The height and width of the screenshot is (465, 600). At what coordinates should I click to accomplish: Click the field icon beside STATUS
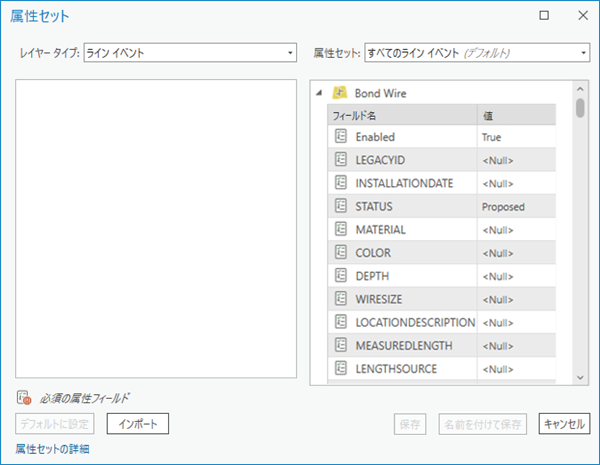340,206
